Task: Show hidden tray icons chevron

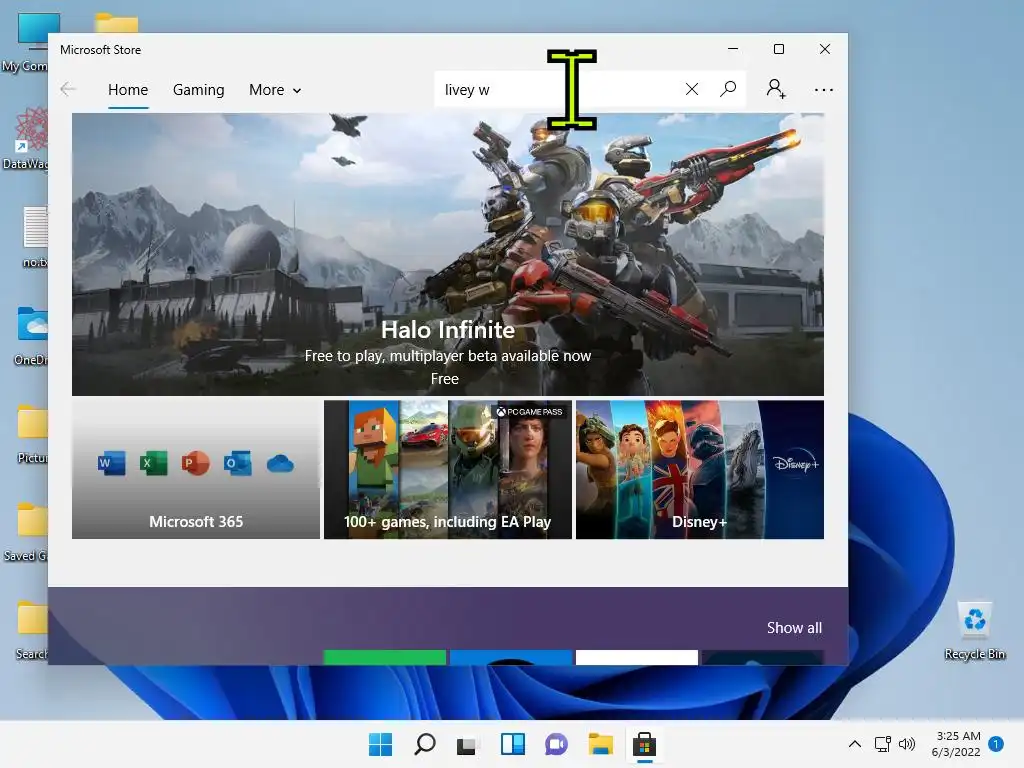Action: [854, 744]
